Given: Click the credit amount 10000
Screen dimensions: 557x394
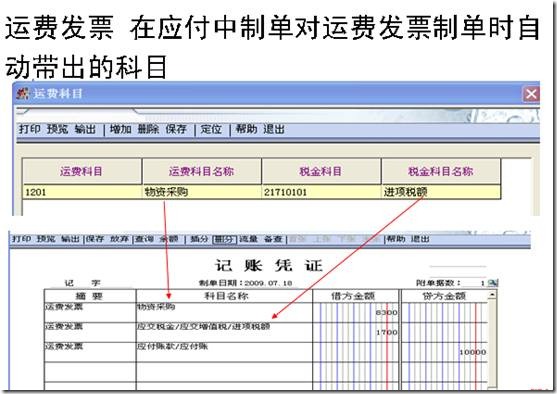Looking at the screenshot, I should pos(472,352).
